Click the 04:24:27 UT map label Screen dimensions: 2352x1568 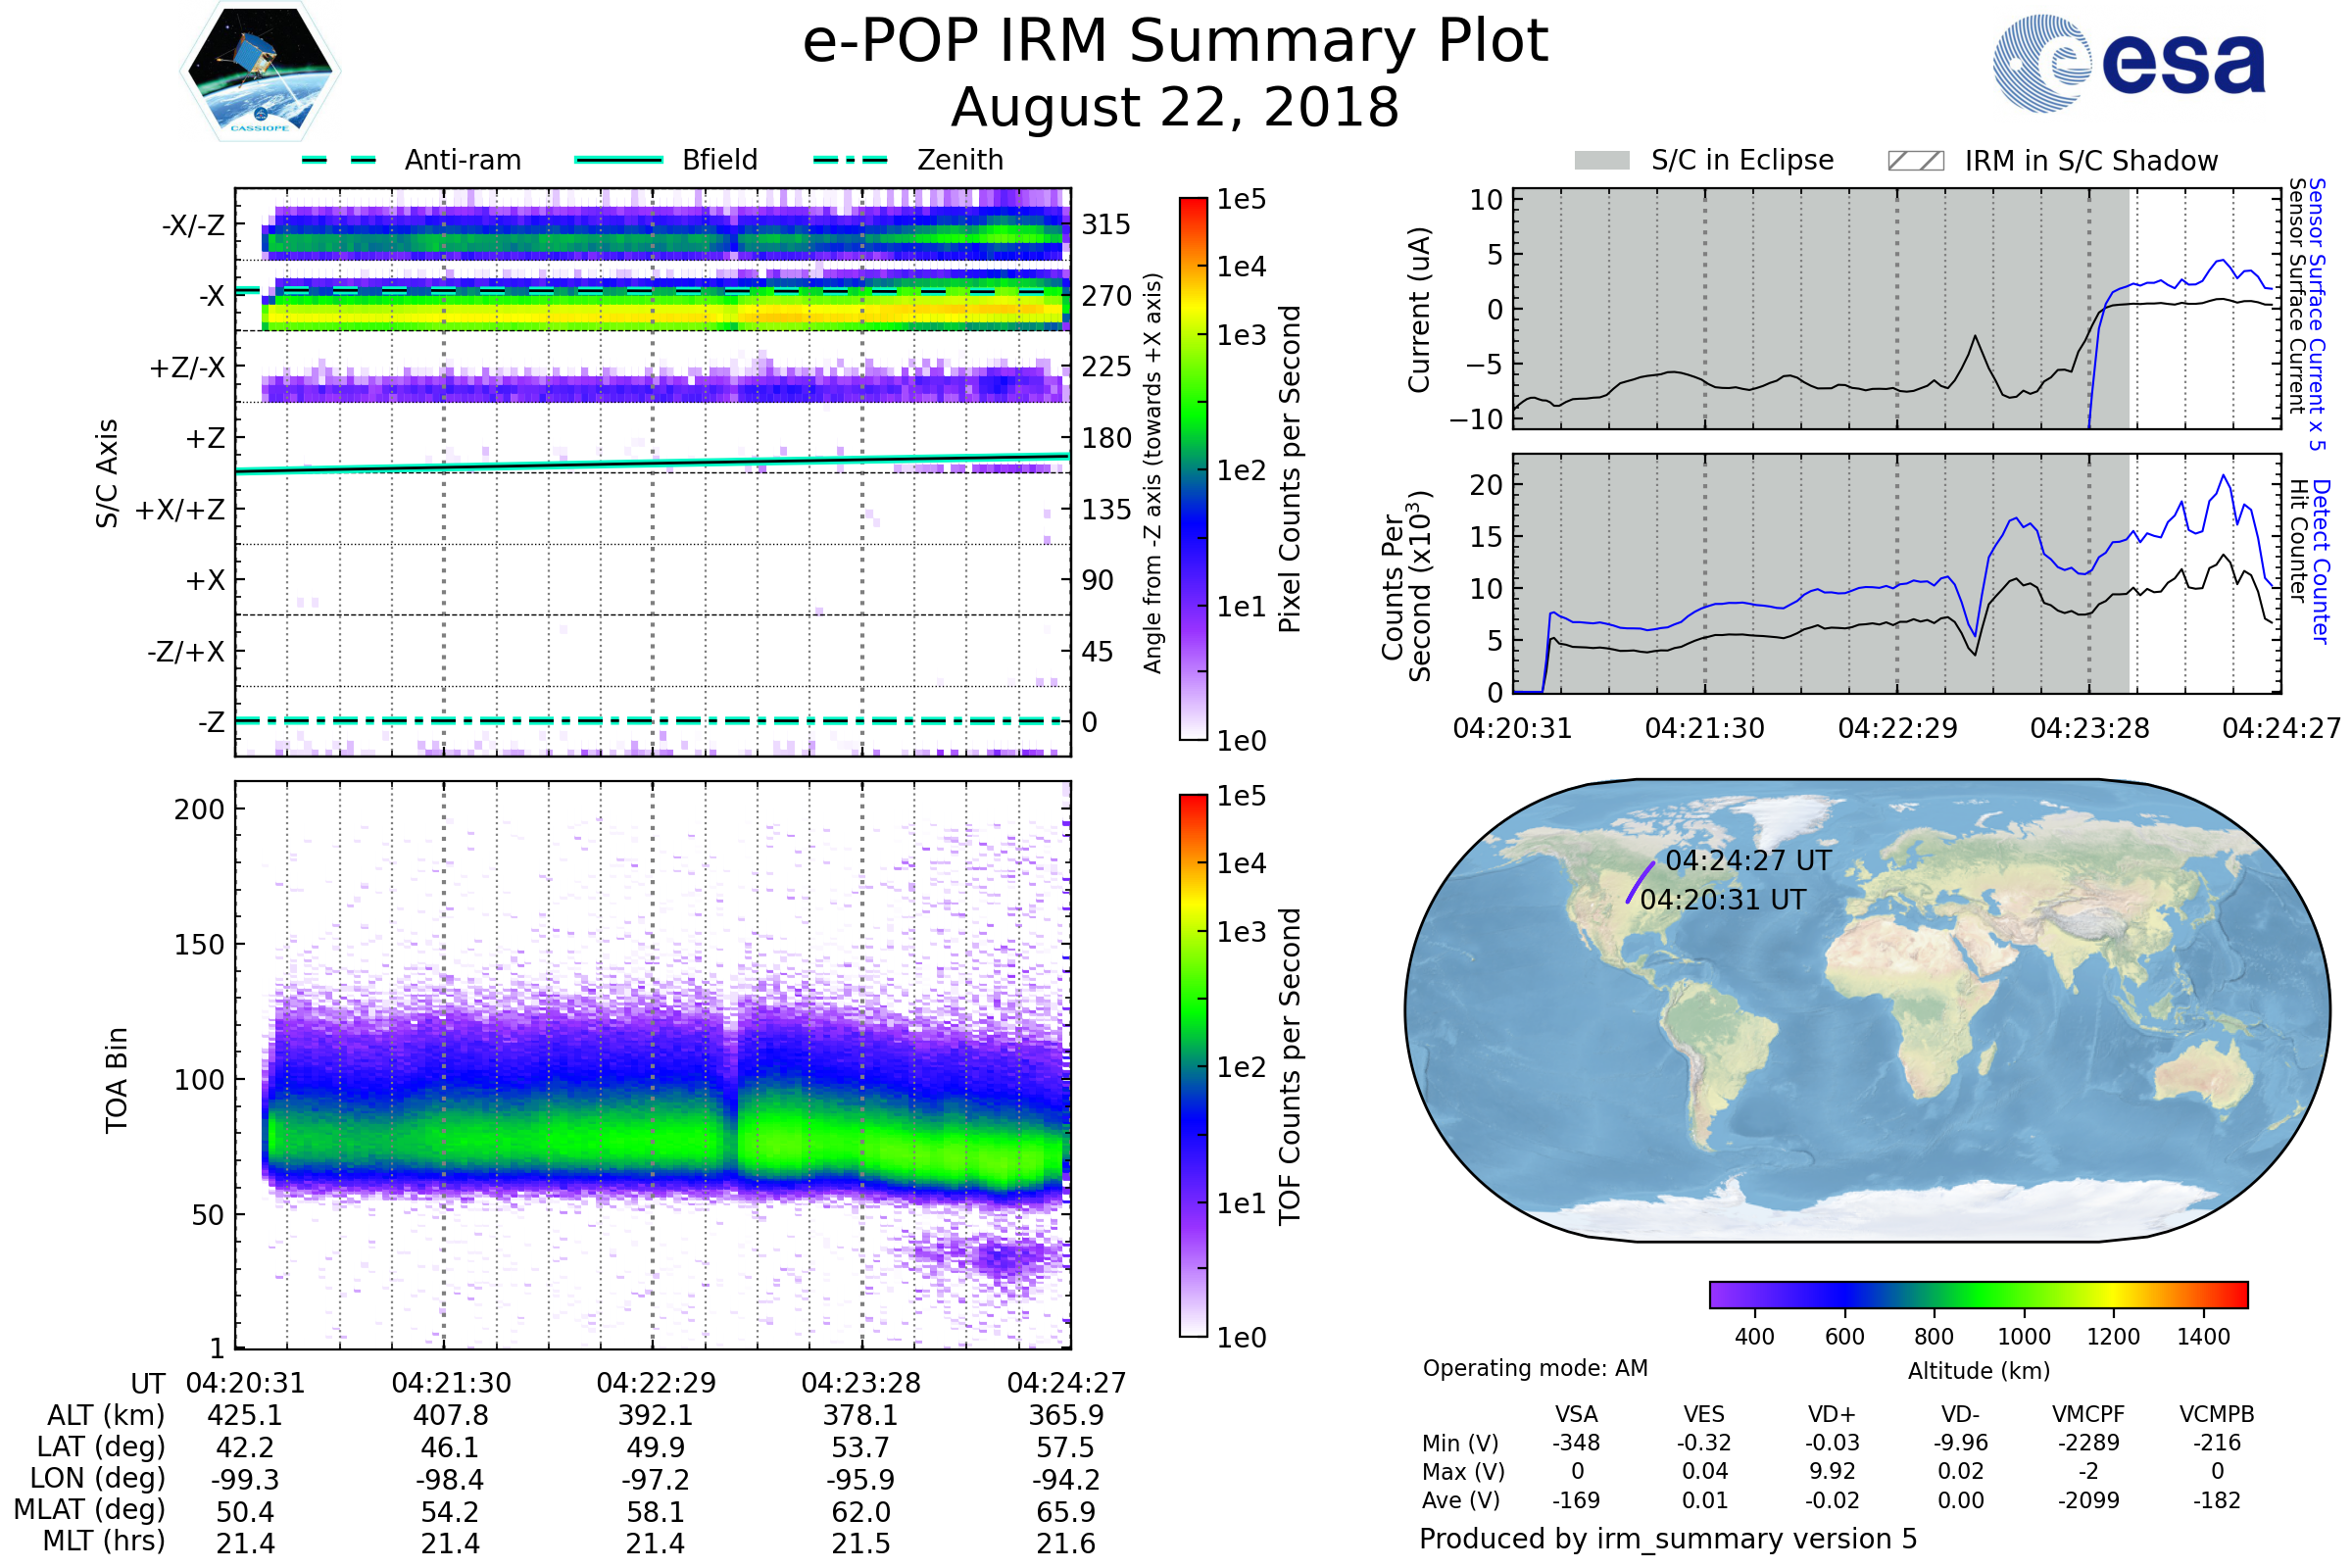(1748, 861)
